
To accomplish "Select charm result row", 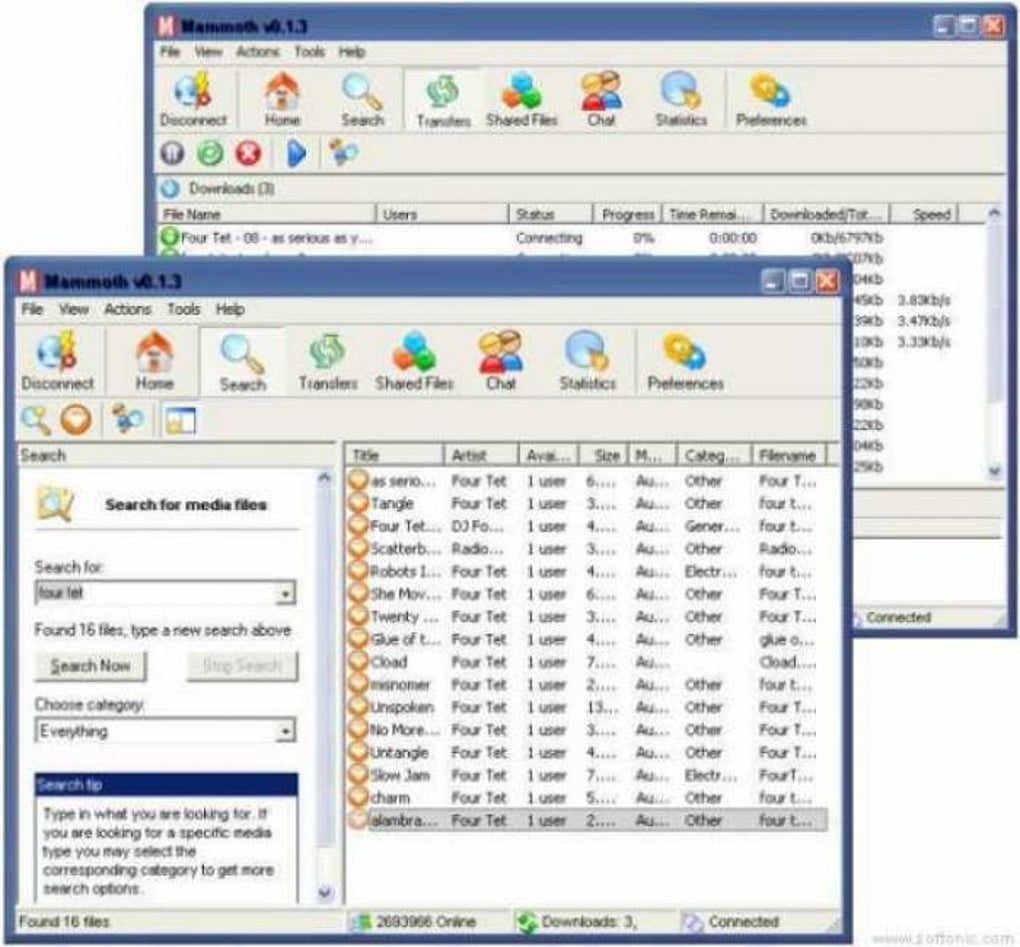I will tap(587, 798).
